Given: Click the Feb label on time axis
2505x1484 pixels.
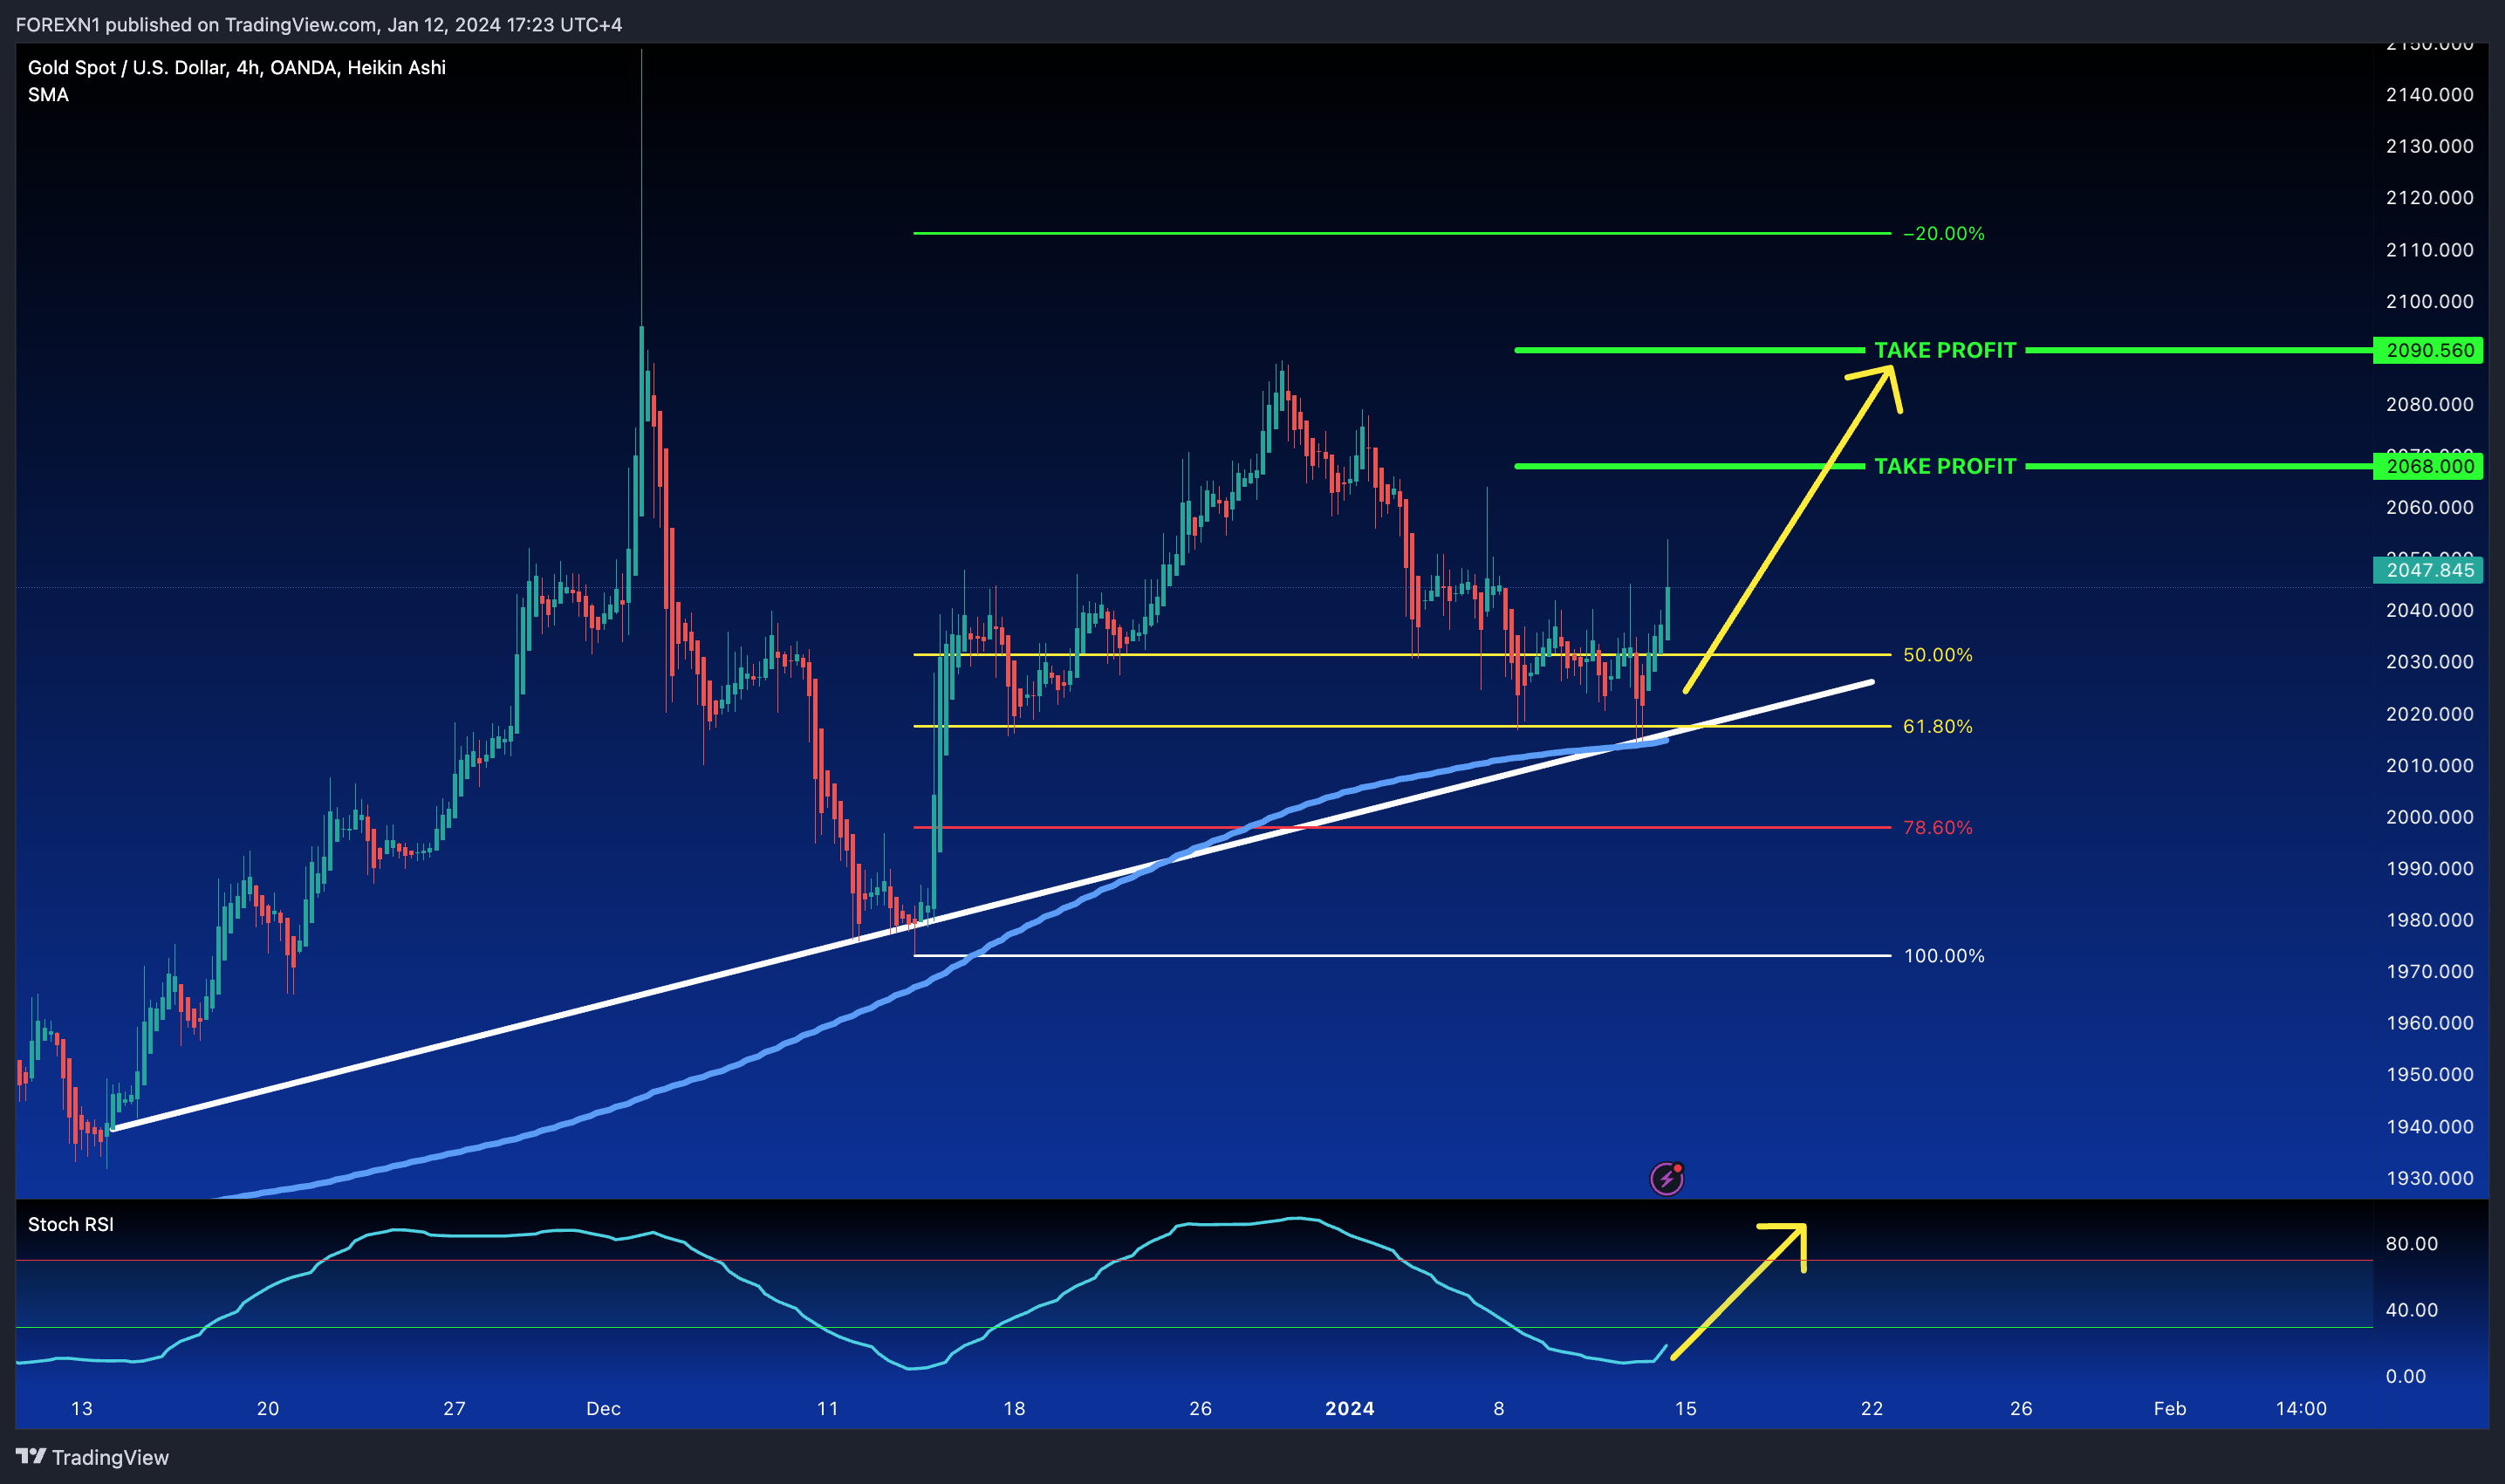Looking at the screenshot, I should [2169, 1408].
